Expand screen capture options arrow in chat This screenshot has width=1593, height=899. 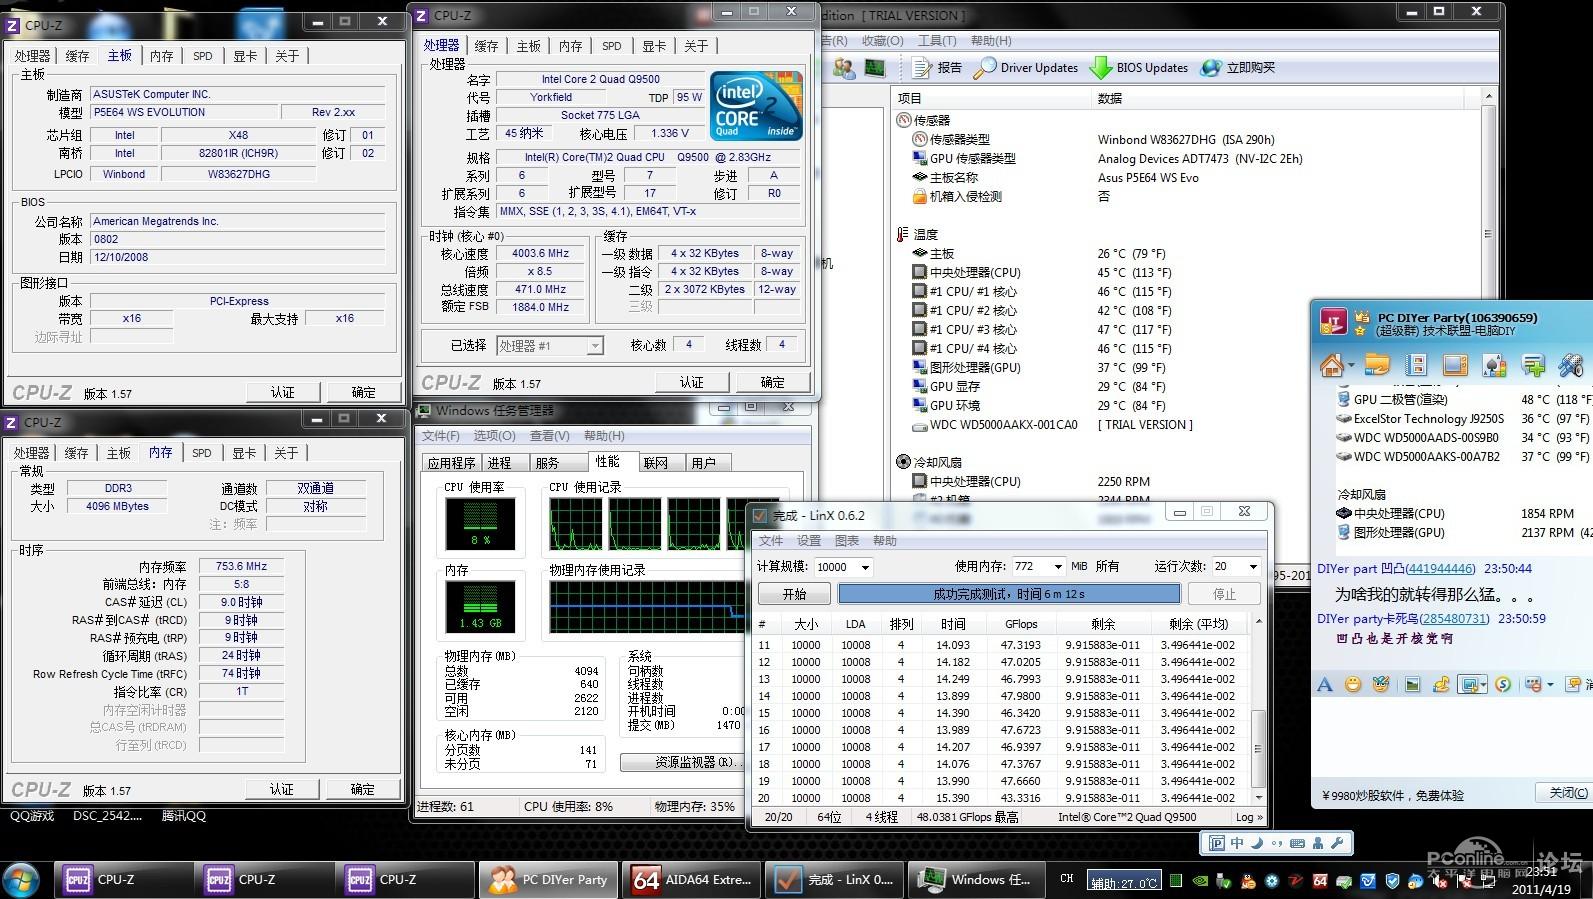pos(1484,685)
